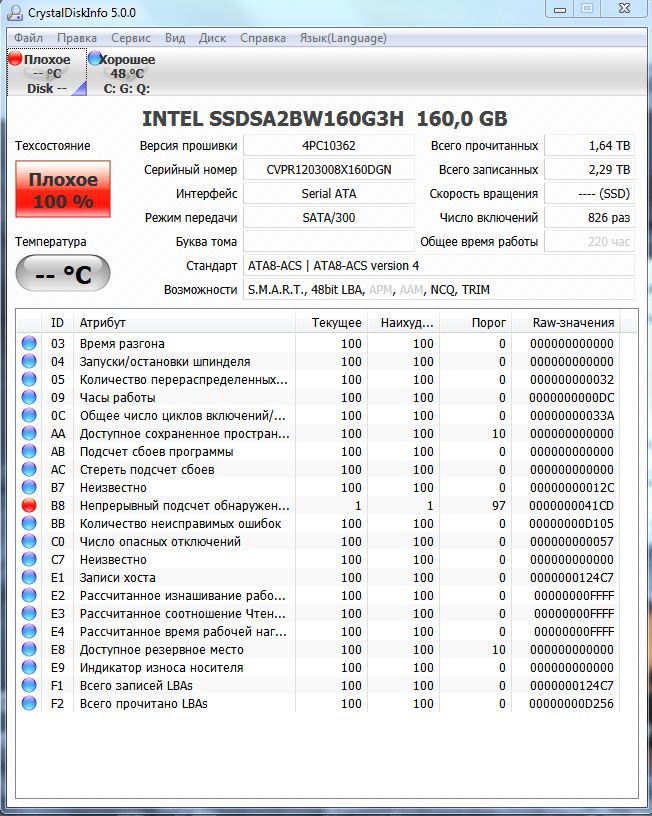The width and height of the screenshot is (652, 816).
Task: Click the Всего записанных value 2,29 ТВ
Action: pyautogui.click(x=590, y=170)
